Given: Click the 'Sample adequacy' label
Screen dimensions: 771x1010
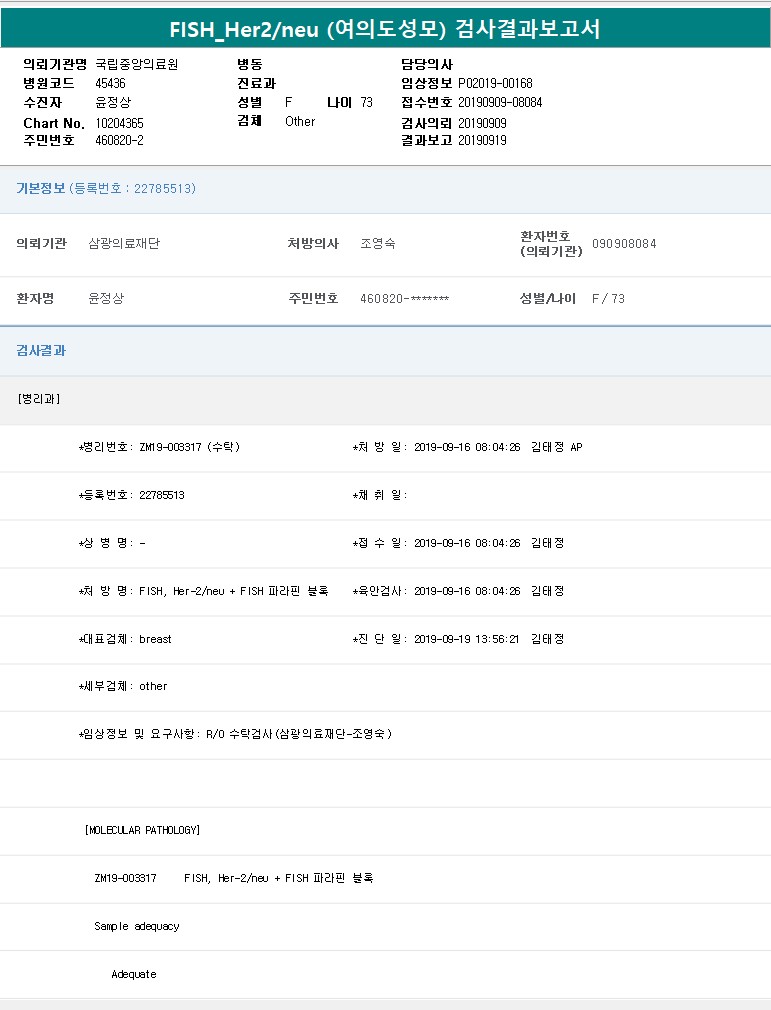Looking at the screenshot, I should pyautogui.click(x=137, y=926).
